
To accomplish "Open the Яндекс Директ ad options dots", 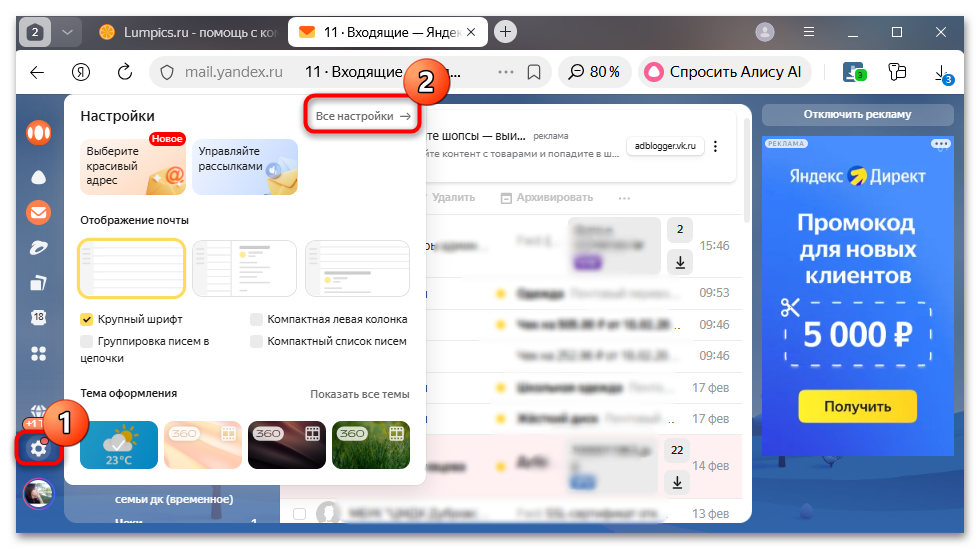I will [x=941, y=144].
